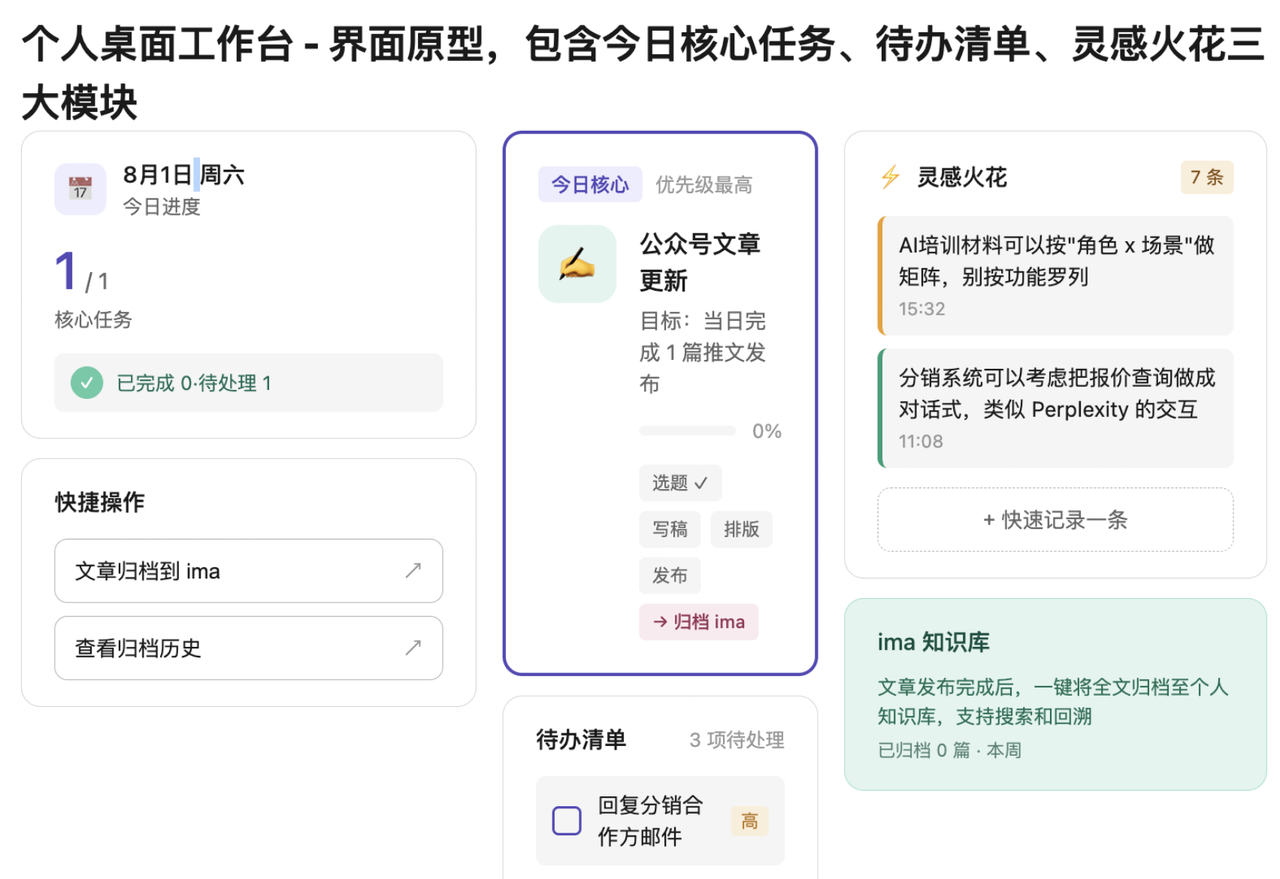Click the 目标：当日完成 1 篇推文发布 text

click(x=704, y=353)
